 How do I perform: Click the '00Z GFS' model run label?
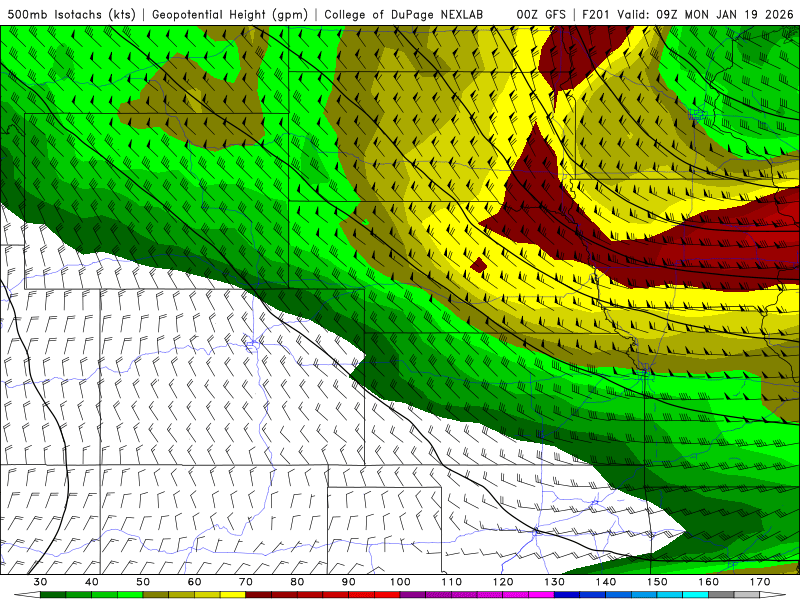[x=541, y=14]
